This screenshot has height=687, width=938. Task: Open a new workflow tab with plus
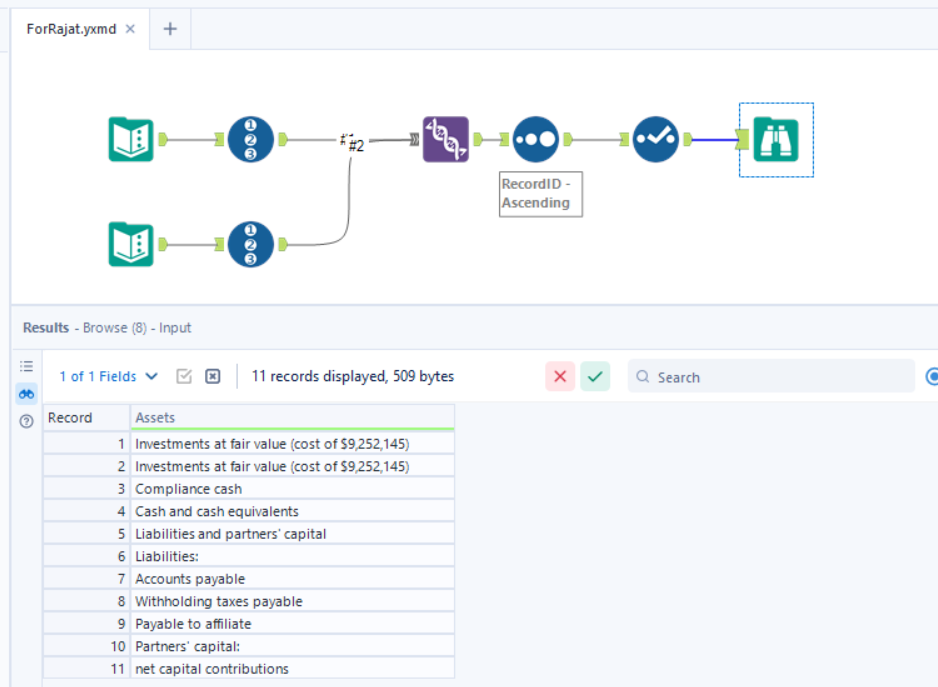pos(170,29)
